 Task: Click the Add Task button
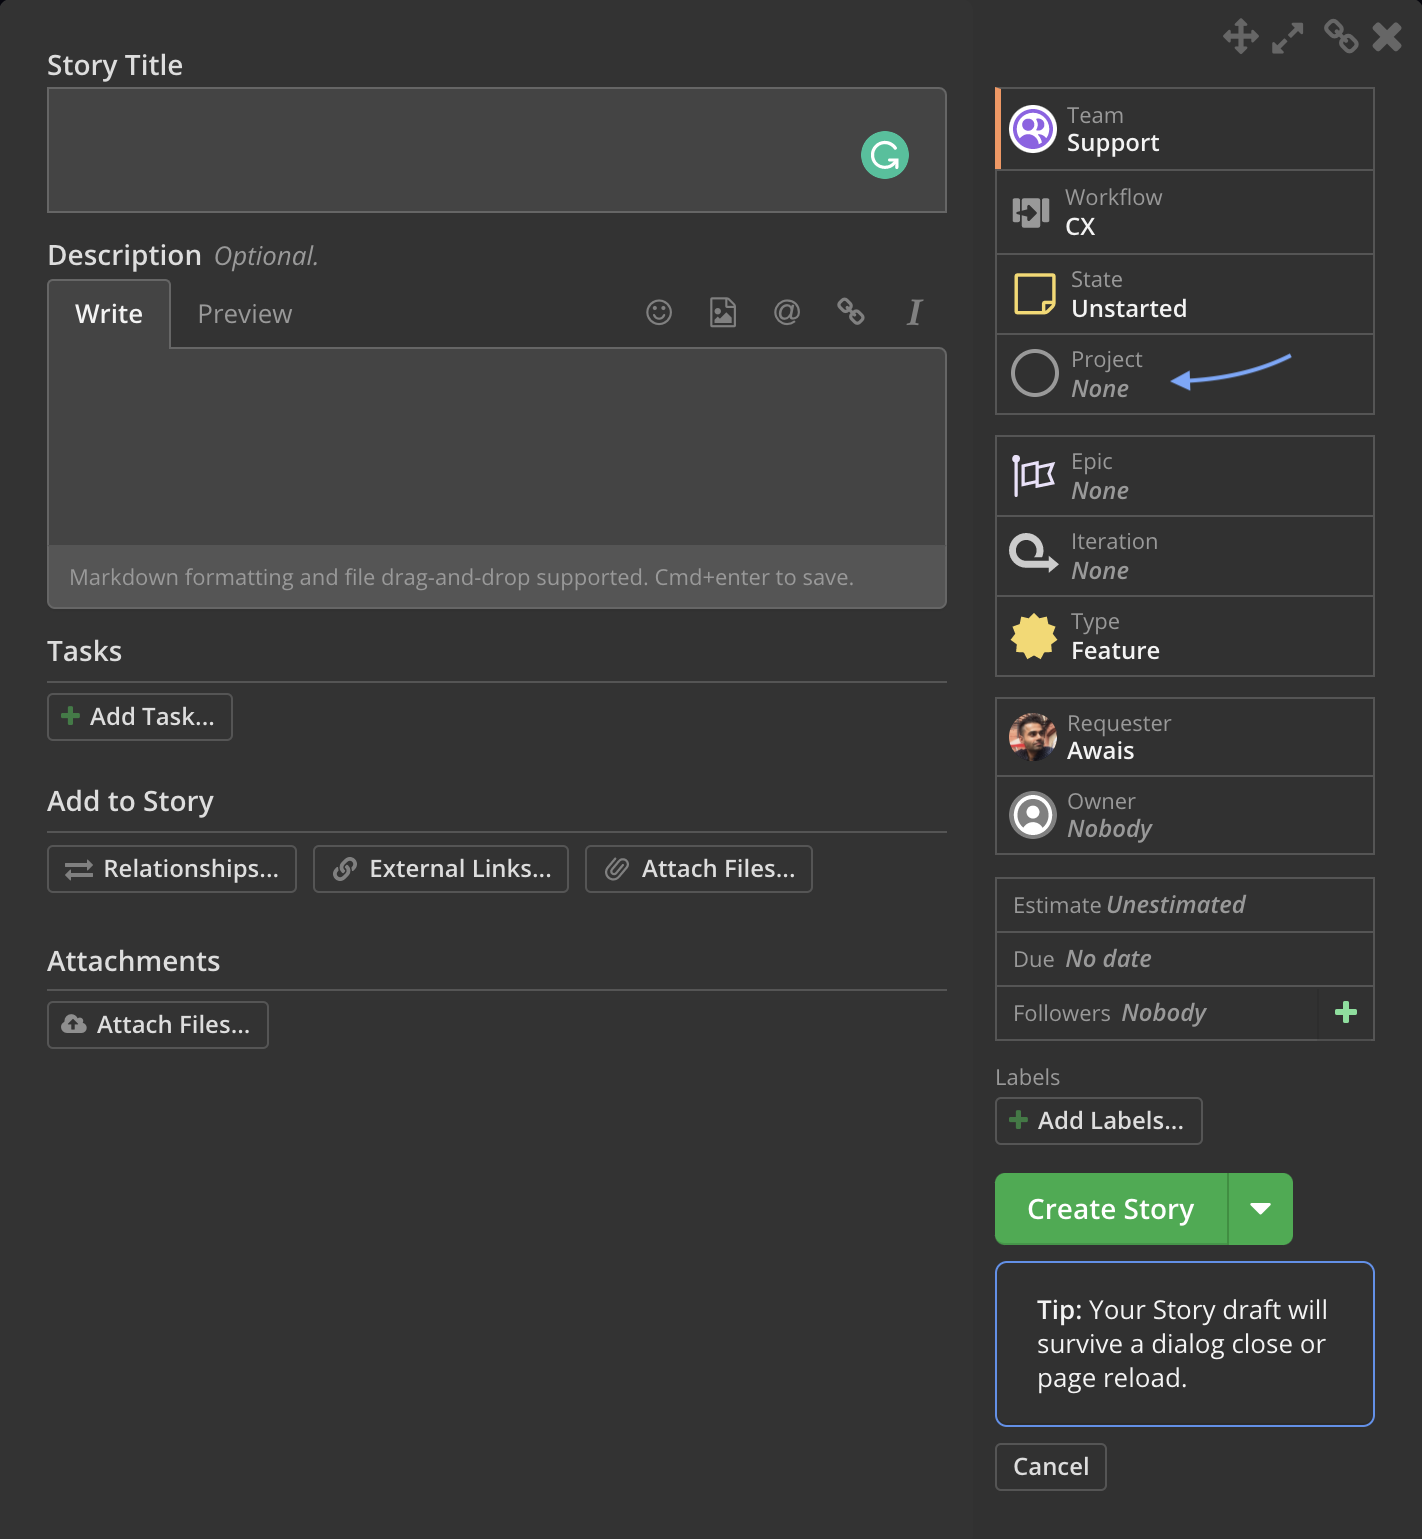pyautogui.click(x=140, y=717)
